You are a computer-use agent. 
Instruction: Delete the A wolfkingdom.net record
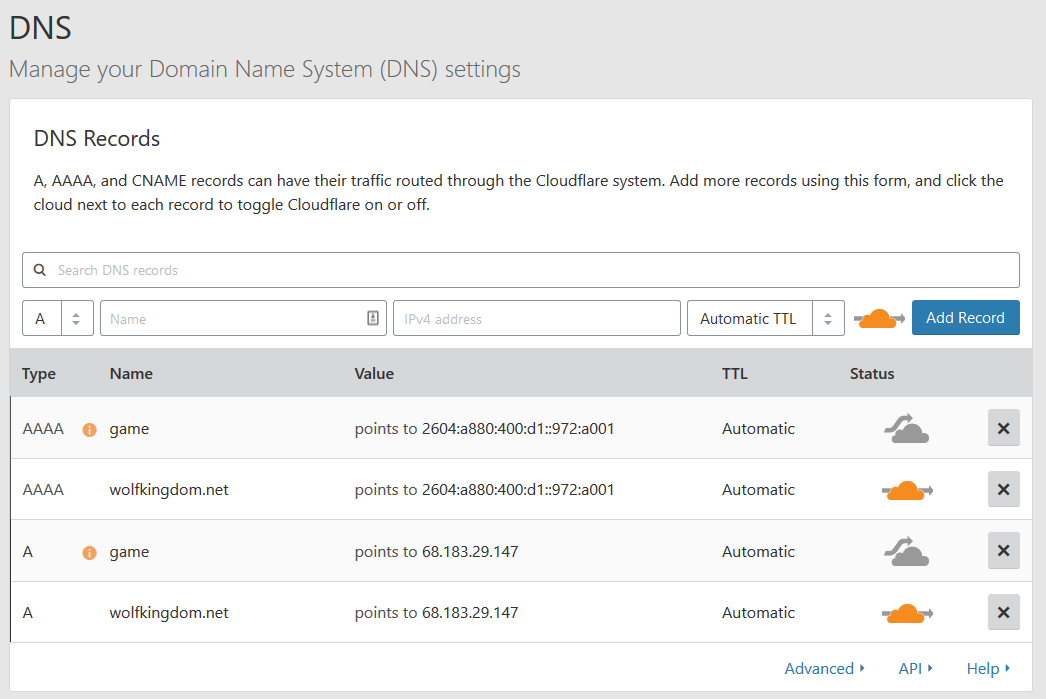point(1003,612)
